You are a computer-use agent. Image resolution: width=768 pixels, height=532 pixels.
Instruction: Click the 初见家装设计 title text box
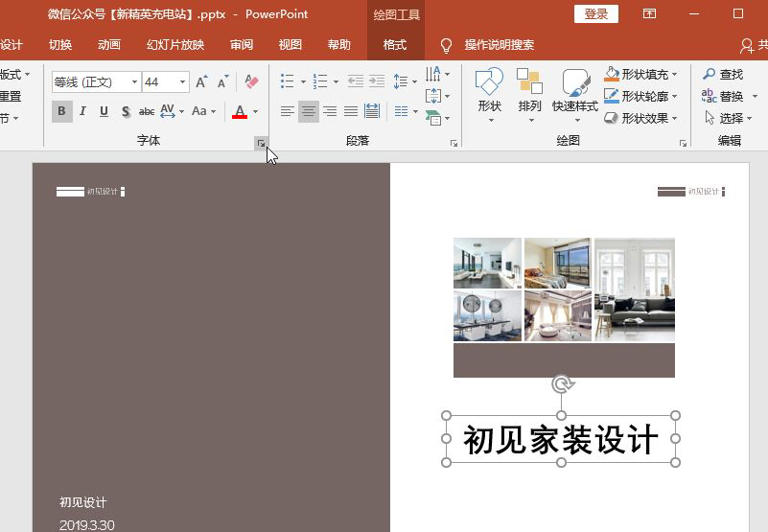pyautogui.click(x=560, y=440)
